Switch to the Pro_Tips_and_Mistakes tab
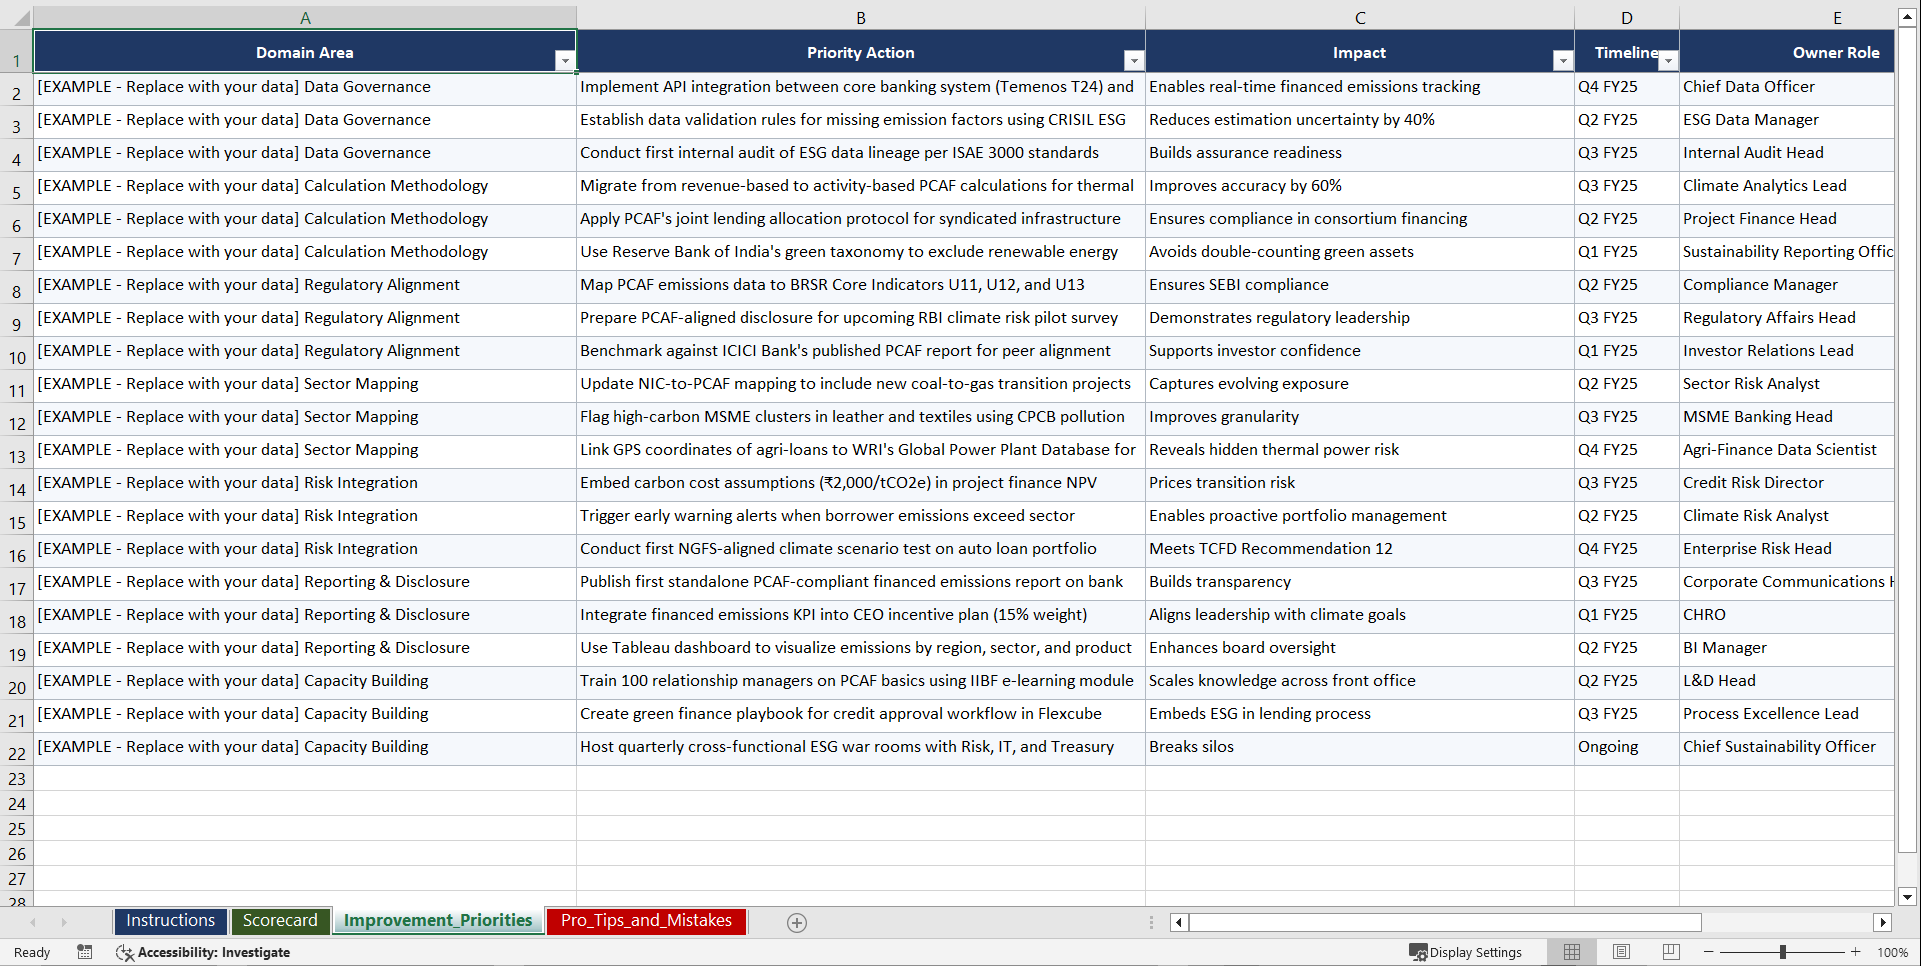 (646, 921)
